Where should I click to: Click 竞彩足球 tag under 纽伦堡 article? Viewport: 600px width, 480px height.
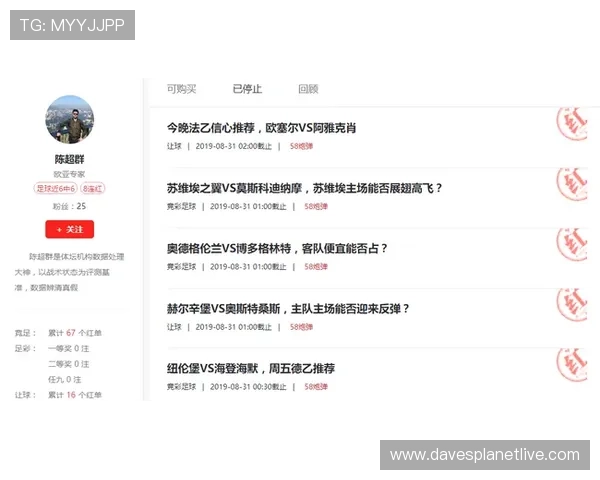(x=181, y=387)
